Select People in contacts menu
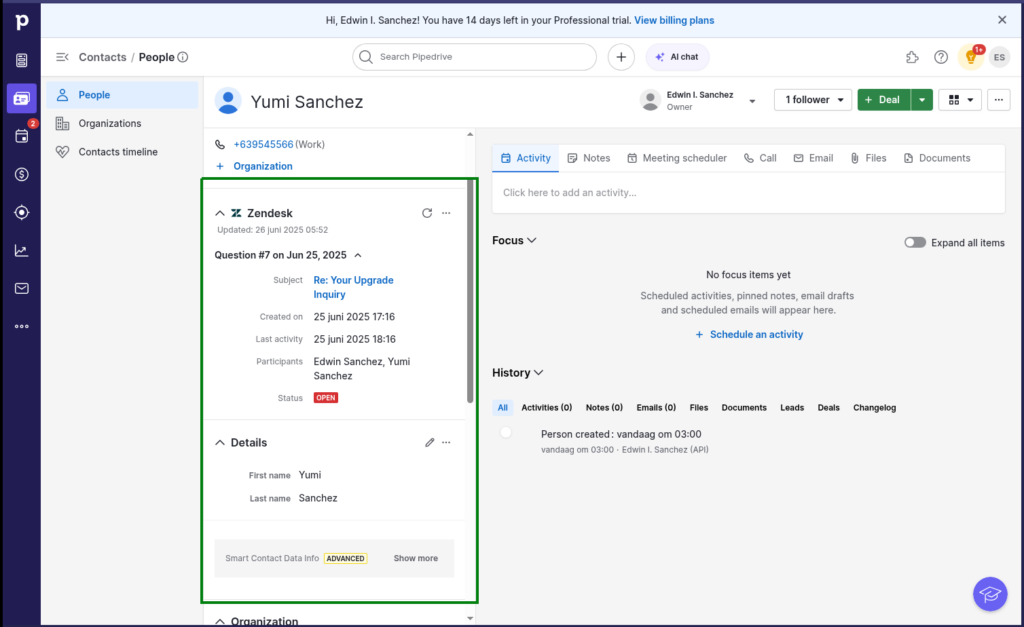The image size is (1024, 627). (122, 95)
